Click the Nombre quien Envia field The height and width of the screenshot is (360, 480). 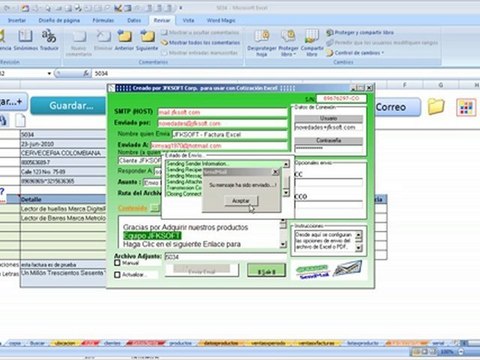tap(229, 135)
